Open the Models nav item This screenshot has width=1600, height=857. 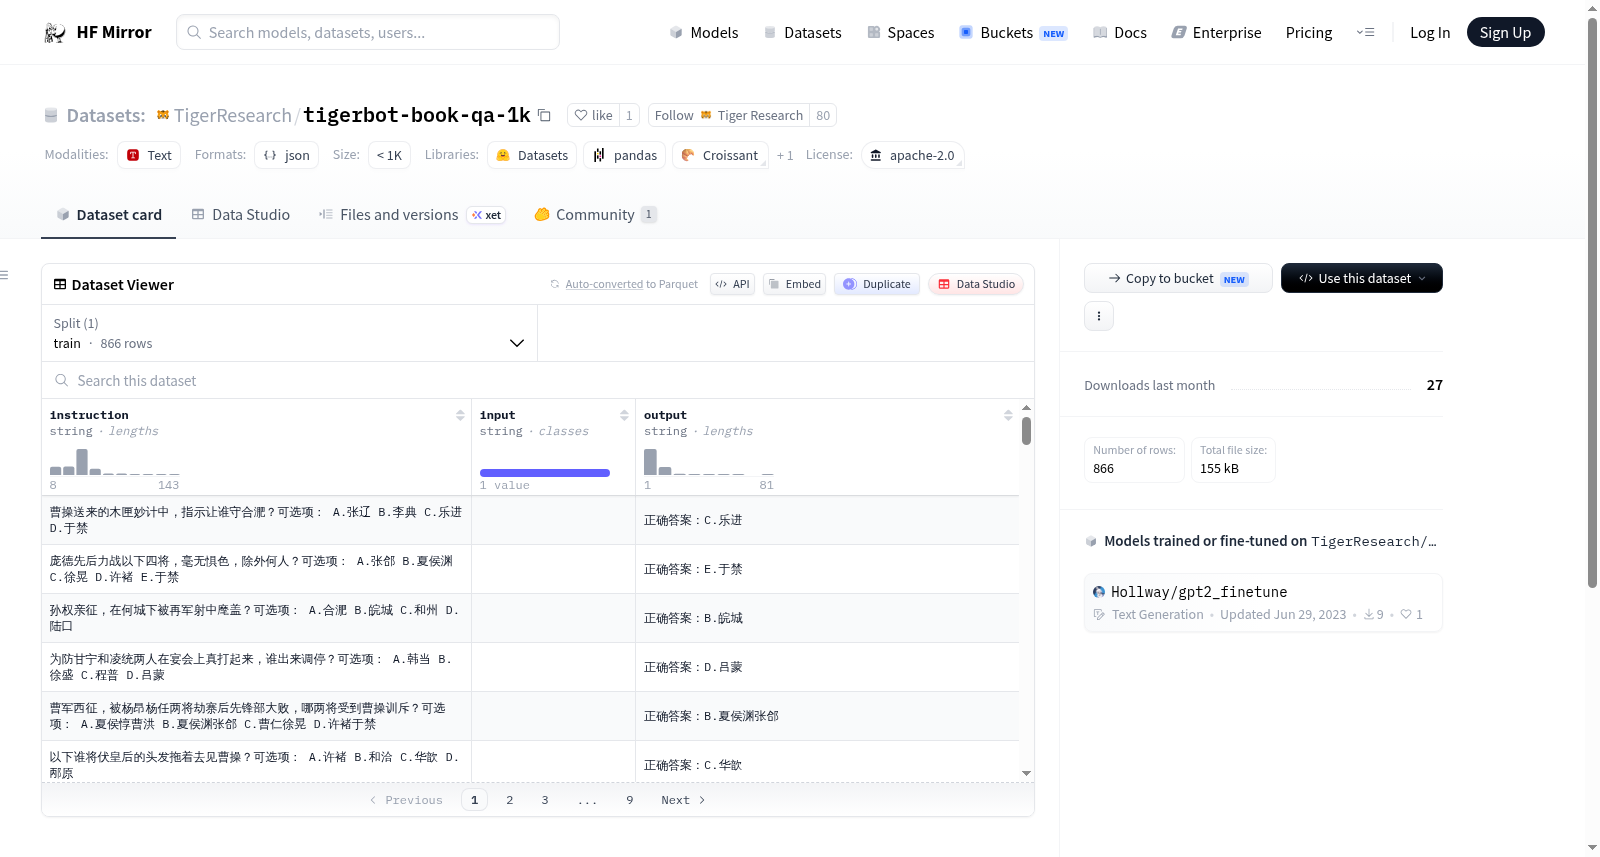click(704, 33)
